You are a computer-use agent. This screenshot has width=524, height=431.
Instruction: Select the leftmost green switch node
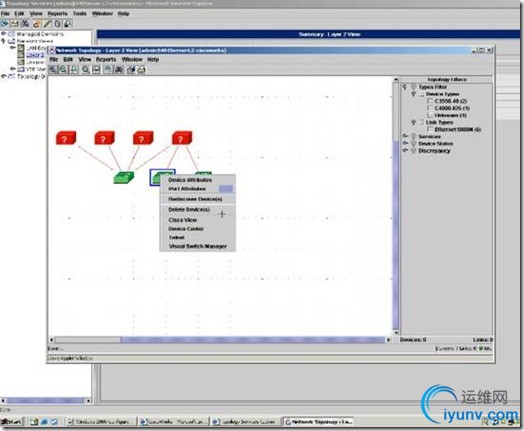click(124, 177)
